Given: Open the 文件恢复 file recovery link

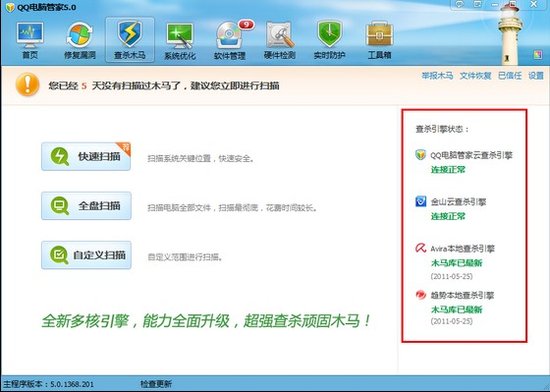Looking at the screenshot, I should coord(475,75).
